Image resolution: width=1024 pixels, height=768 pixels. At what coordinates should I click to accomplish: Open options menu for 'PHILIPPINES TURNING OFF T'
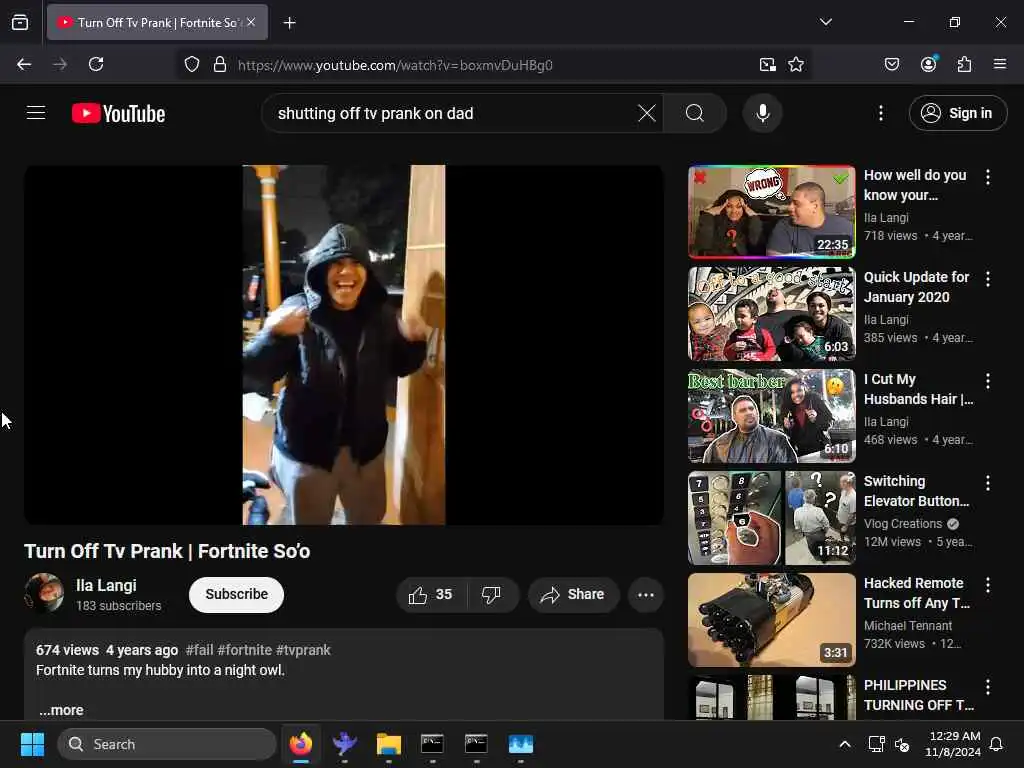[x=988, y=686]
